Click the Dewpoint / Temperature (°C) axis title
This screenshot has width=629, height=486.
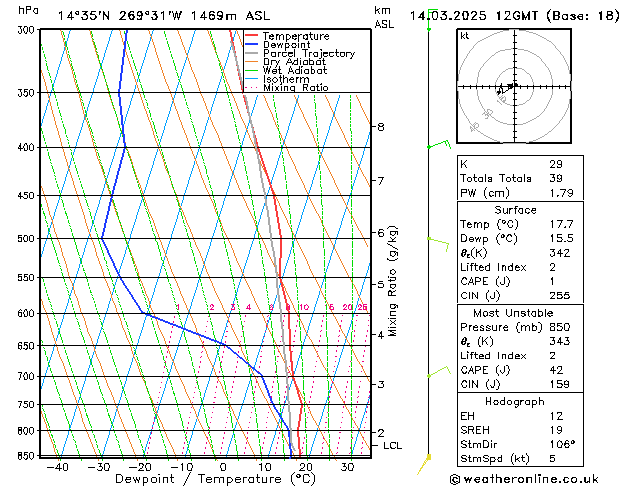click(215, 479)
